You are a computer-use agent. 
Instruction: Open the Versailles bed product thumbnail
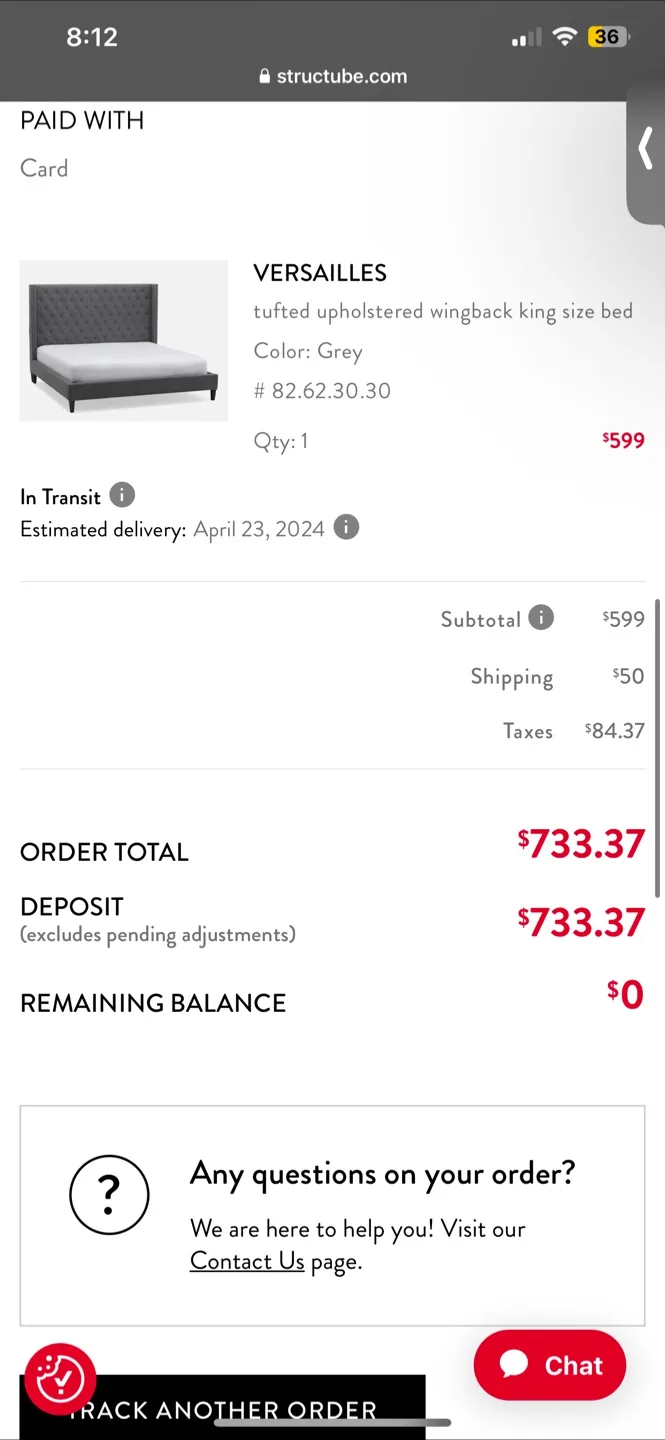click(124, 341)
